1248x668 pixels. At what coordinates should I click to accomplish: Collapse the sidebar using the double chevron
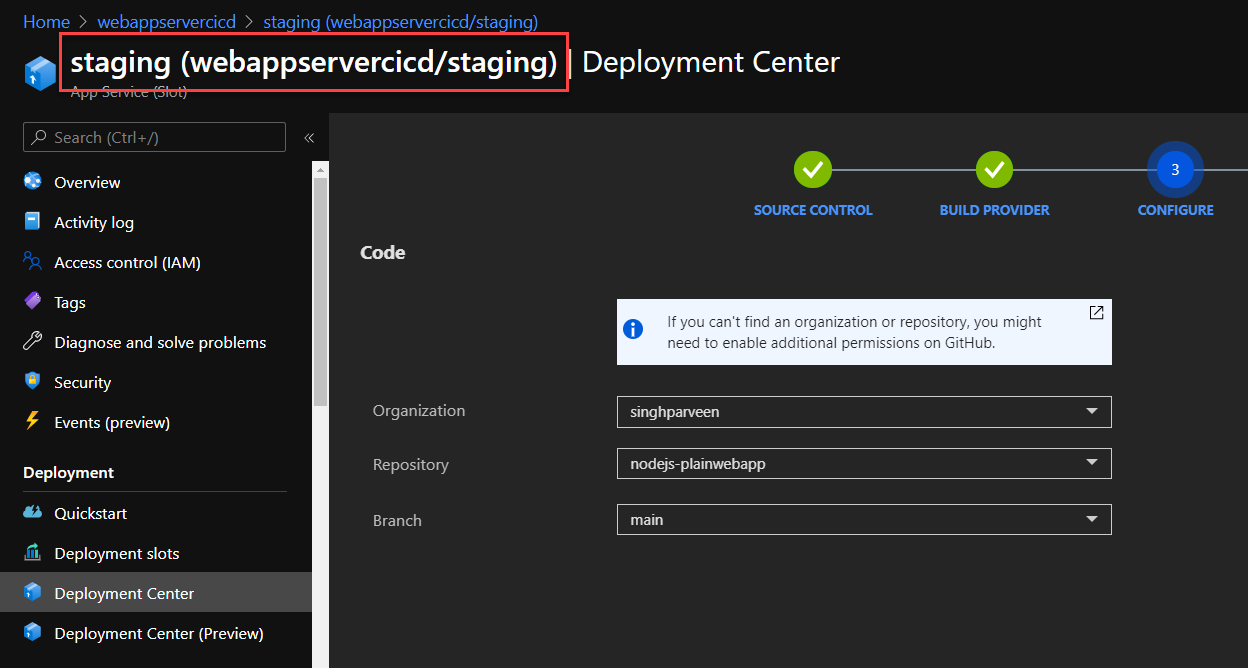click(x=309, y=138)
